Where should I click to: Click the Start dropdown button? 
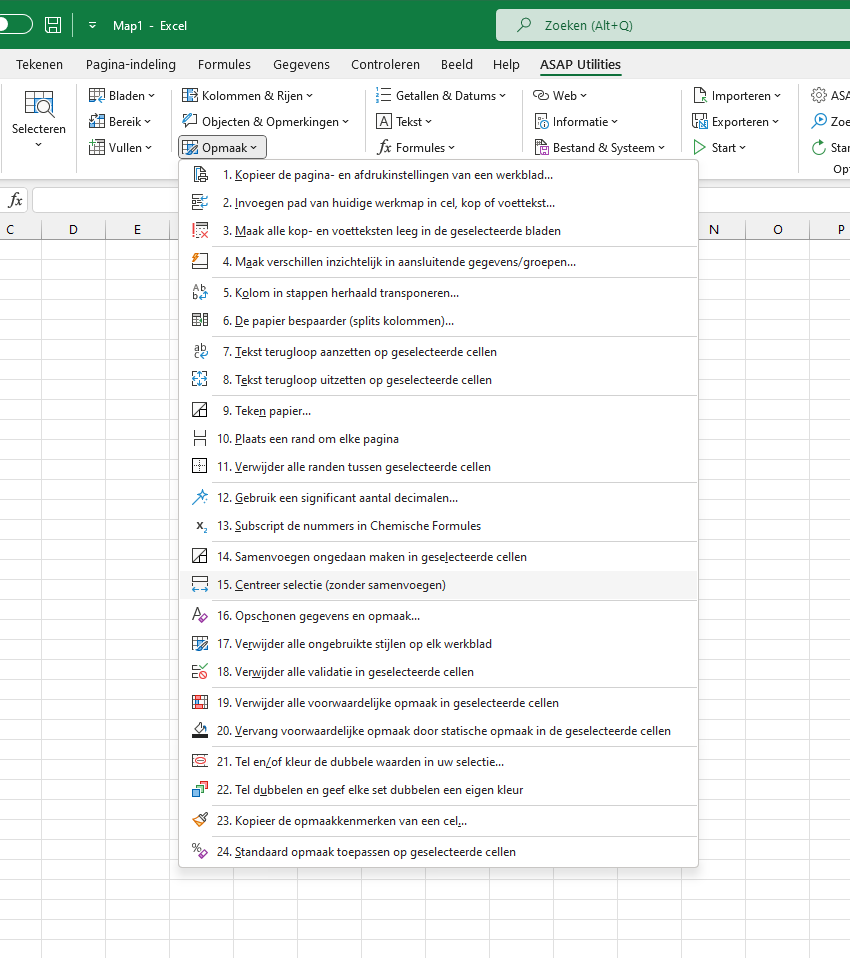(x=719, y=147)
